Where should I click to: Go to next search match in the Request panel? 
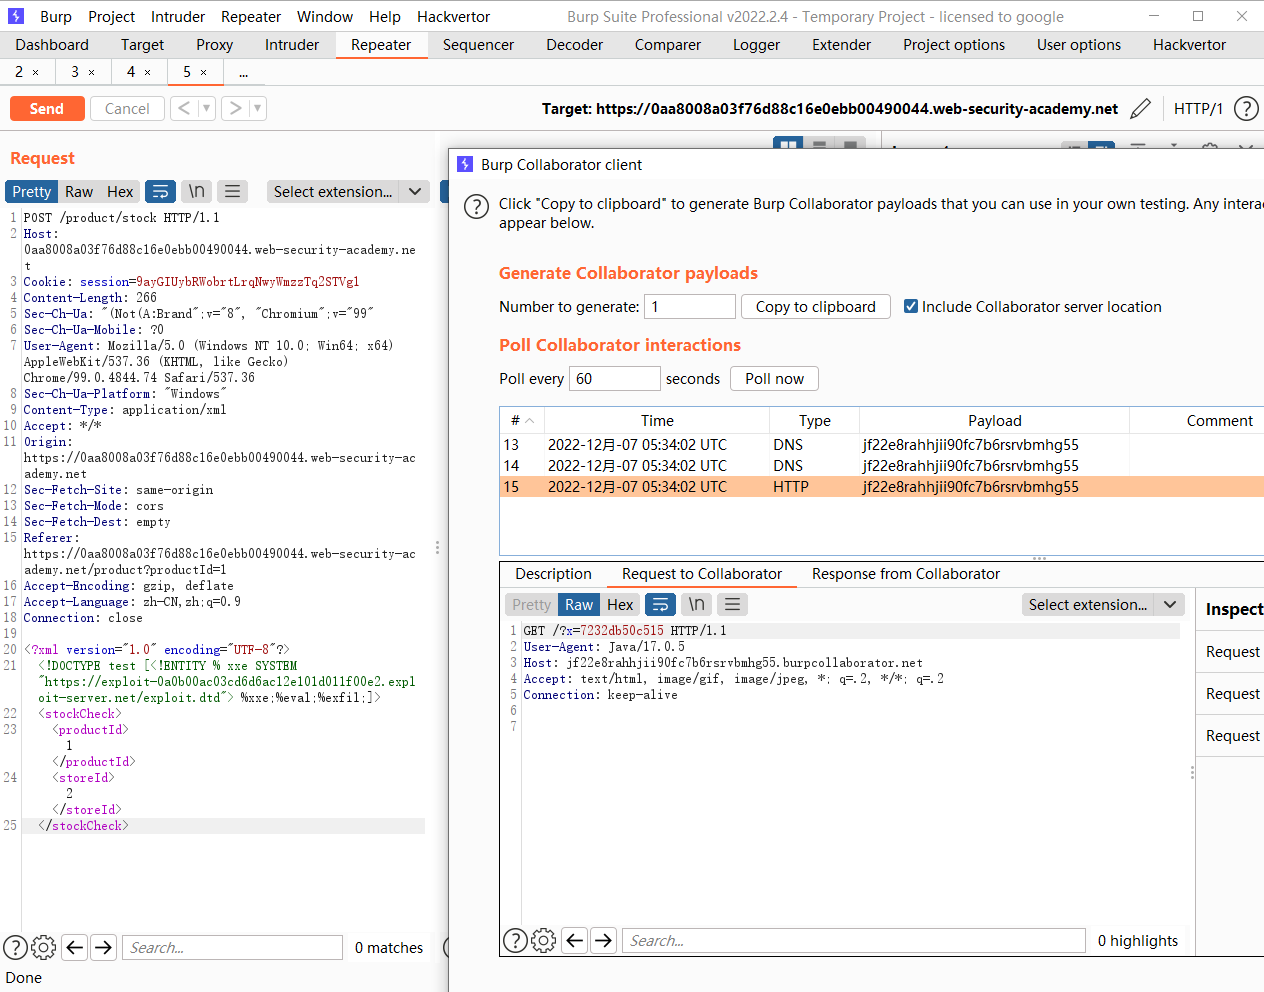(x=104, y=947)
